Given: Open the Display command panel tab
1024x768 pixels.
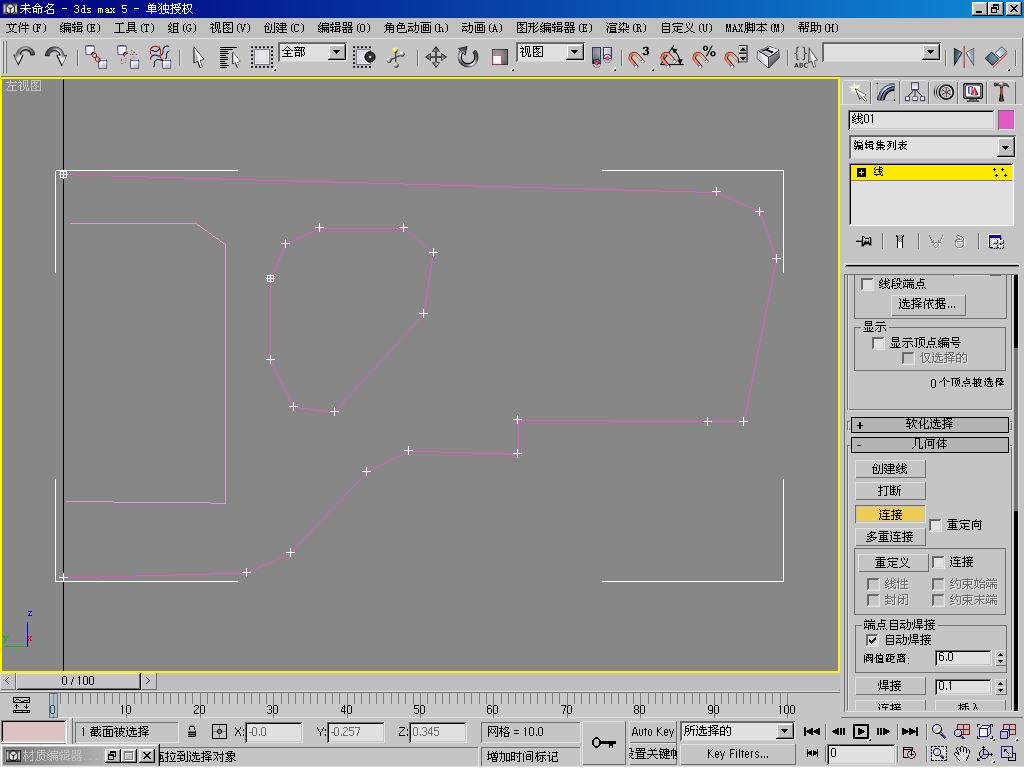Looking at the screenshot, I should coord(972,93).
